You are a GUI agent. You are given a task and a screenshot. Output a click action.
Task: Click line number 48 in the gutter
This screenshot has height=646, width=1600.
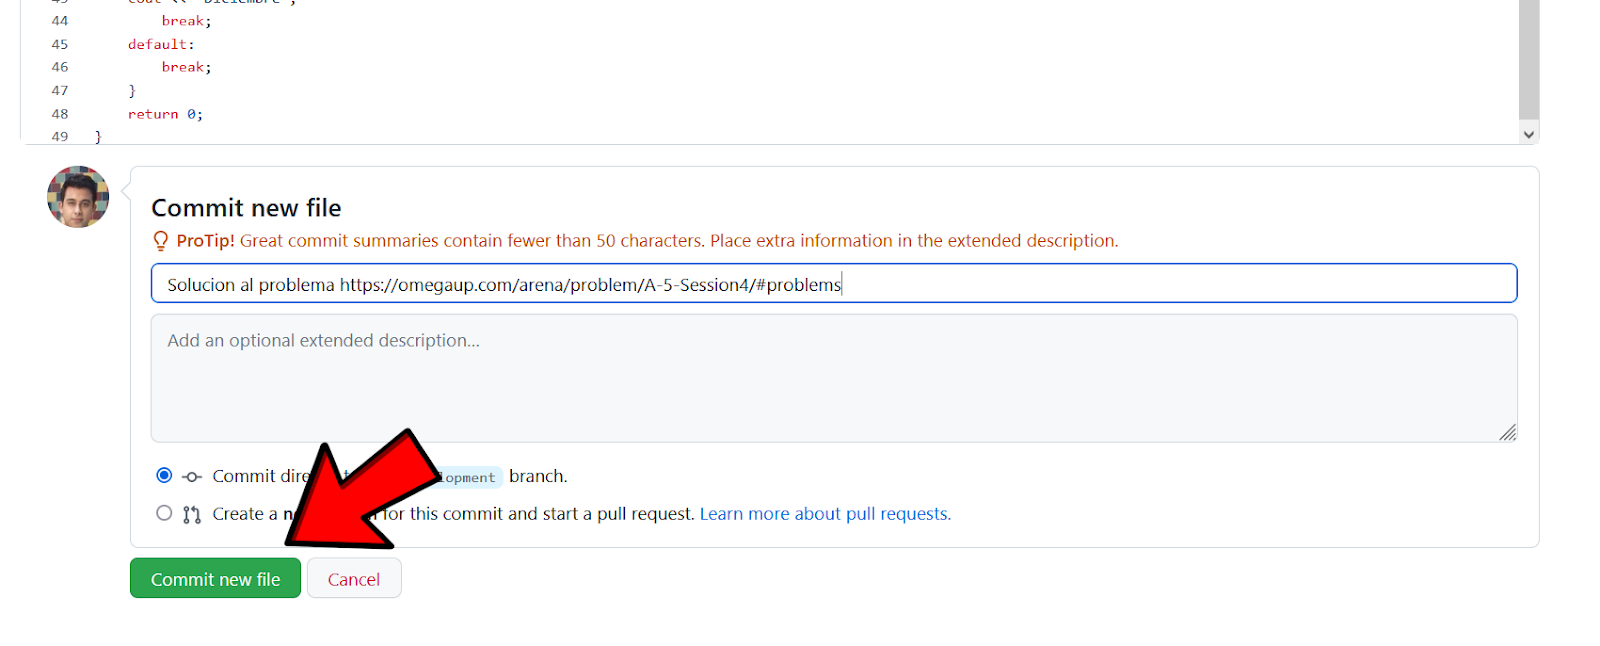(60, 114)
